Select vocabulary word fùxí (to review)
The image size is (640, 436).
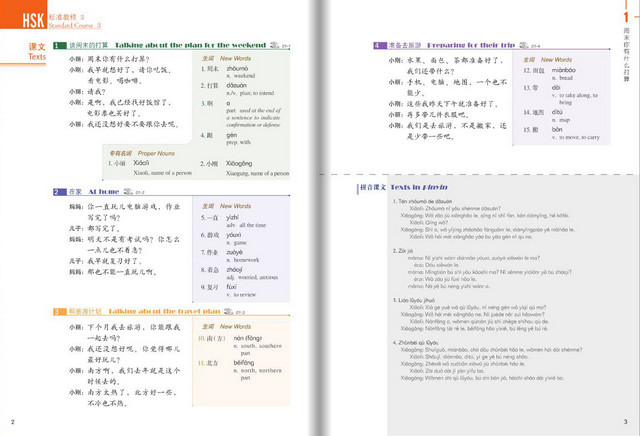pos(231,287)
